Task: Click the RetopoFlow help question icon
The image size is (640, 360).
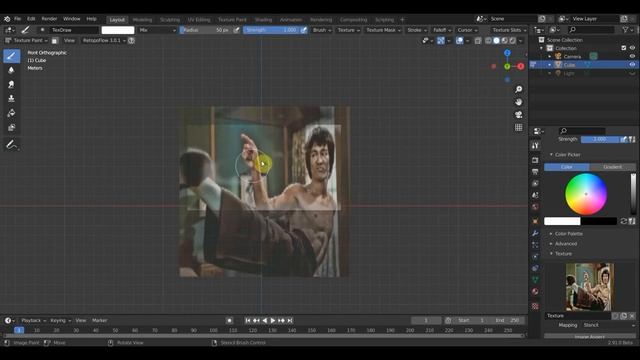Action: (131, 40)
